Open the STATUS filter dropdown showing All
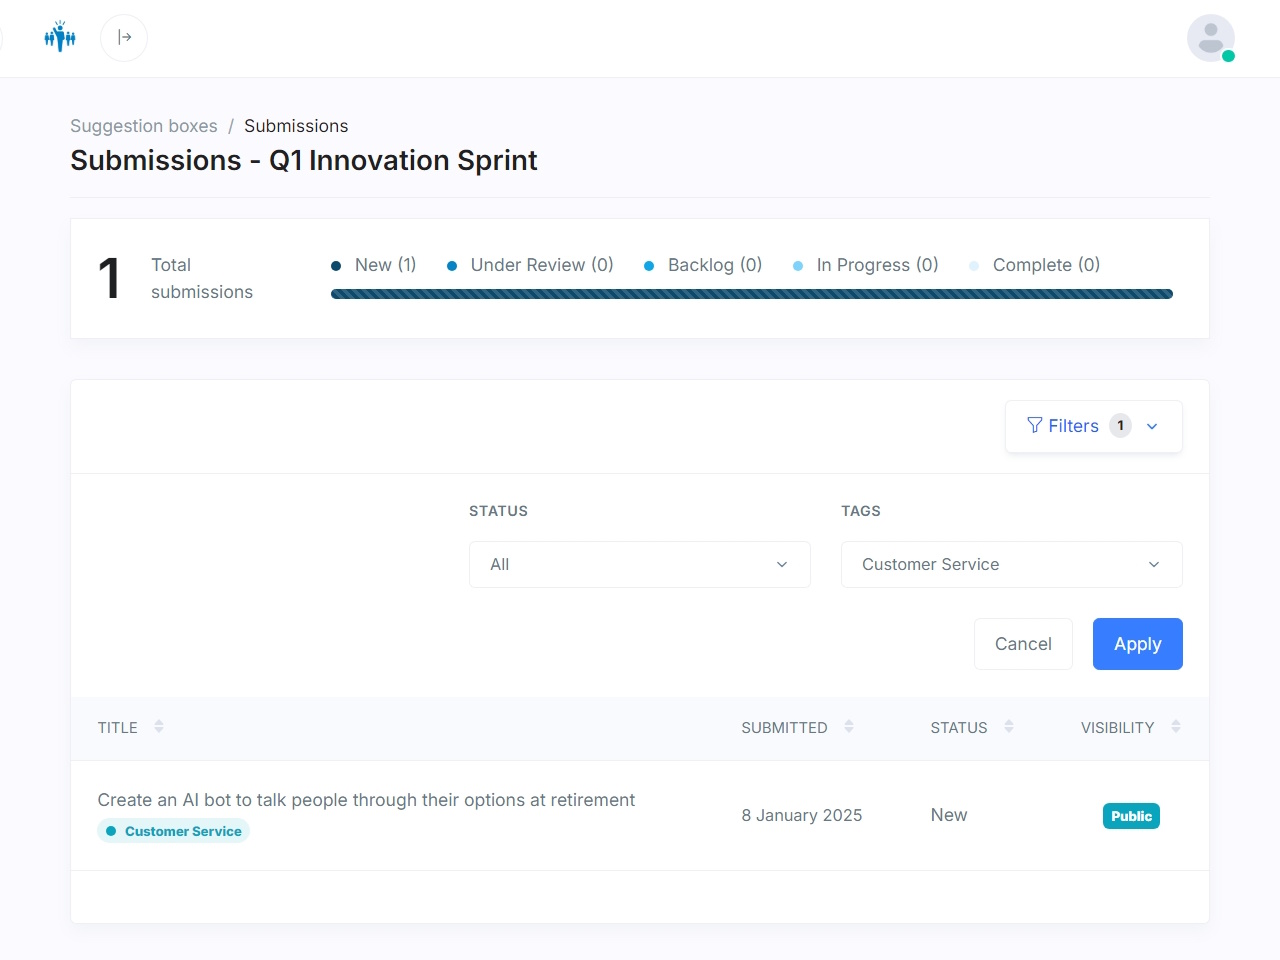The height and width of the screenshot is (960, 1280). point(639,564)
